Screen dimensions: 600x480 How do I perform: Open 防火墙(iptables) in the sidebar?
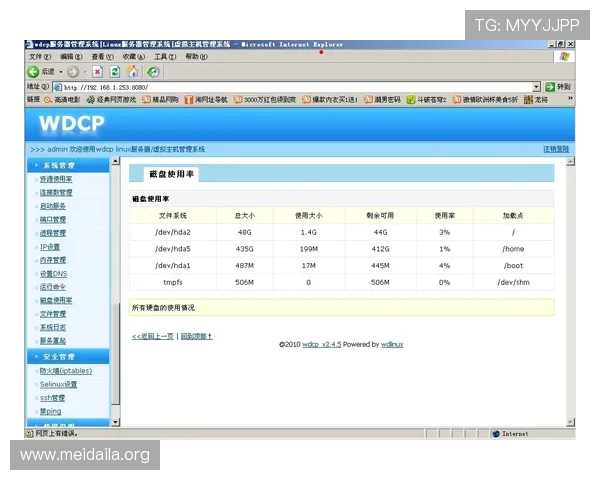(66, 371)
